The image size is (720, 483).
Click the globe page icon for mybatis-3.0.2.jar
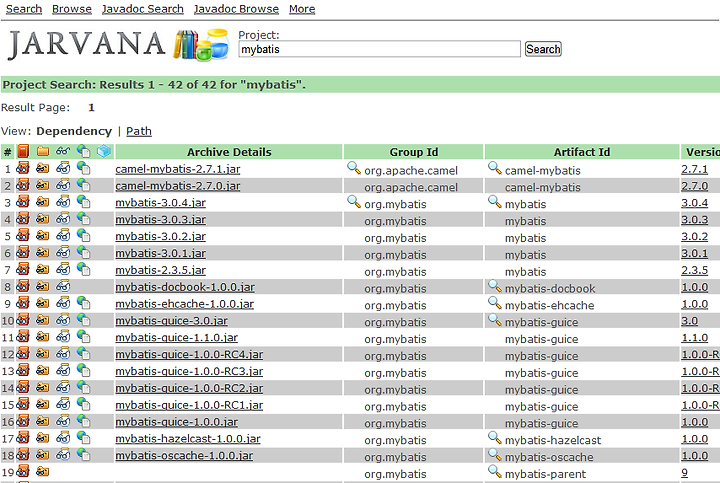coord(84,236)
